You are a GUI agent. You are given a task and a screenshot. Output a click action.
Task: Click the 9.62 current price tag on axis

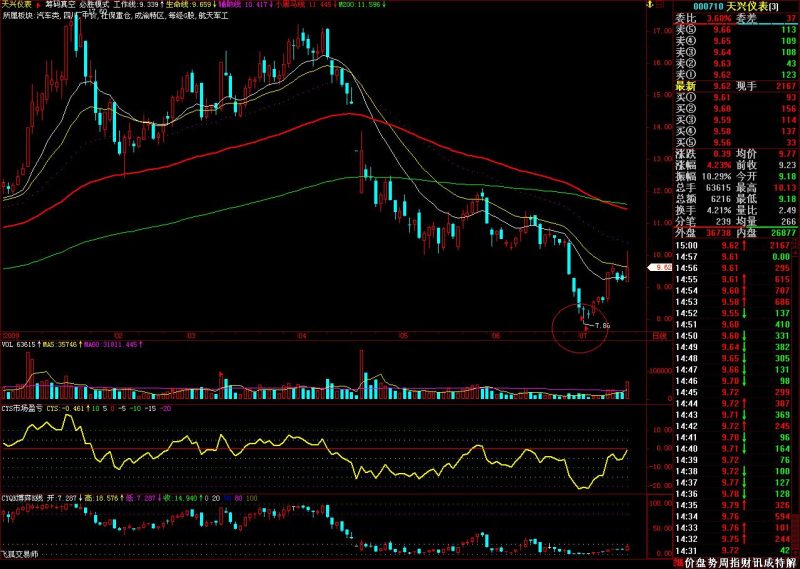pos(660,267)
